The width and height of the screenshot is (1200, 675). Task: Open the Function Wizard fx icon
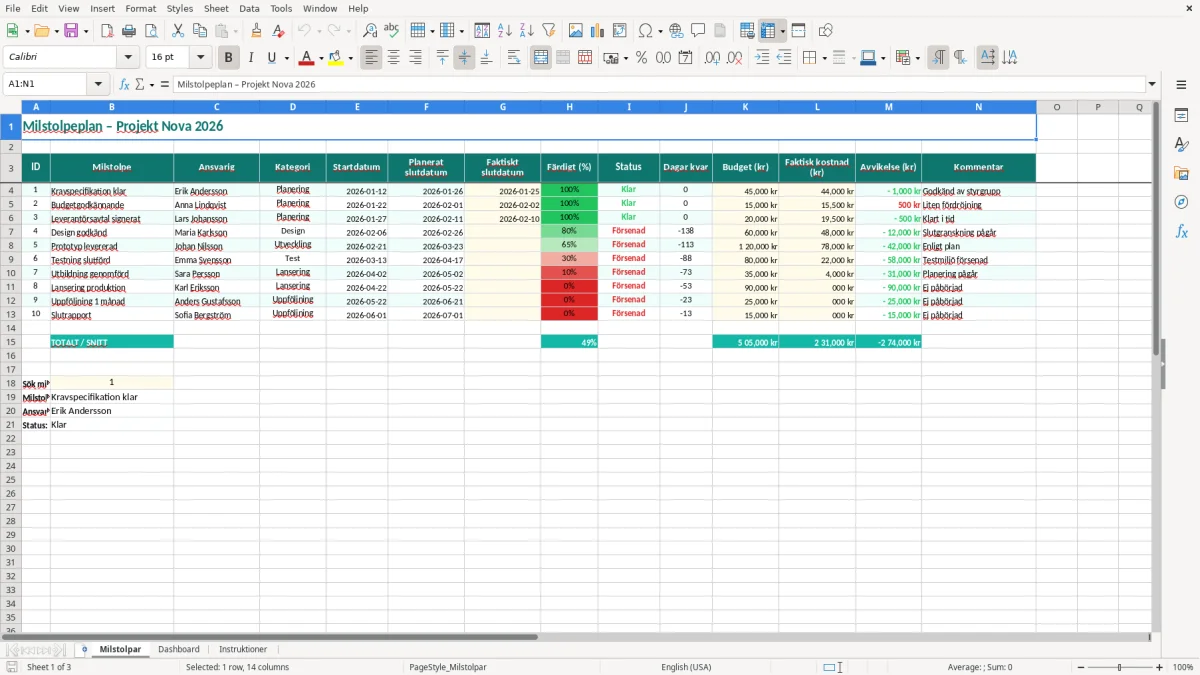[125, 84]
